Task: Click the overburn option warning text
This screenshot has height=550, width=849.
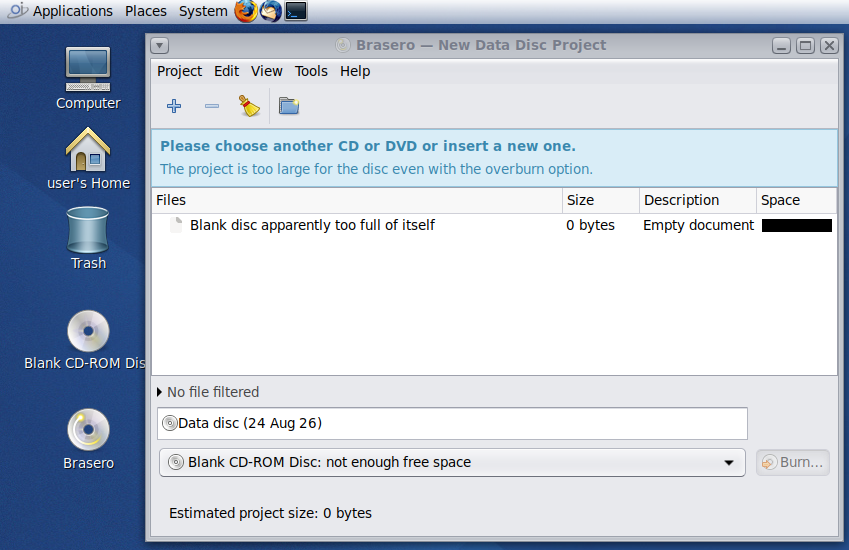Action: (376, 169)
